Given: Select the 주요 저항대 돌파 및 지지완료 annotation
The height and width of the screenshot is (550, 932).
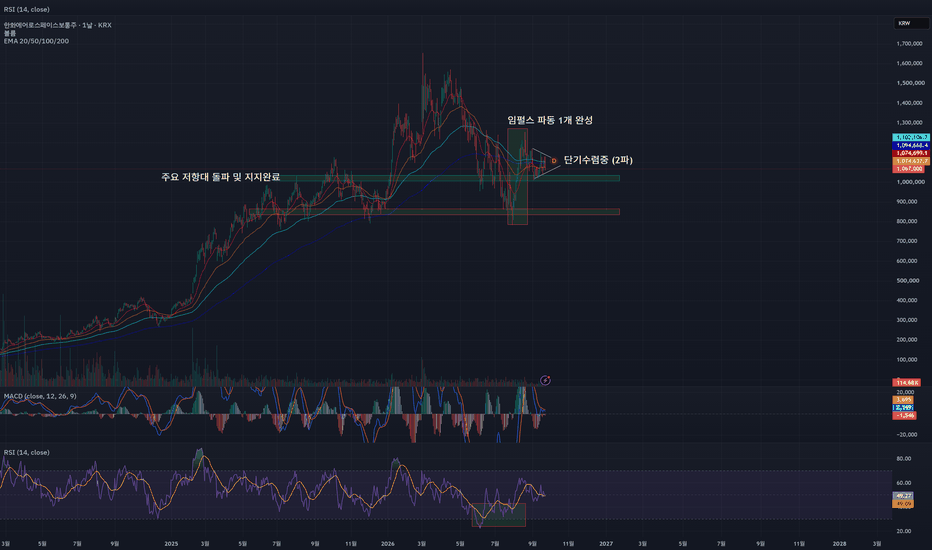Looking at the screenshot, I should click(x=221, y=177).
